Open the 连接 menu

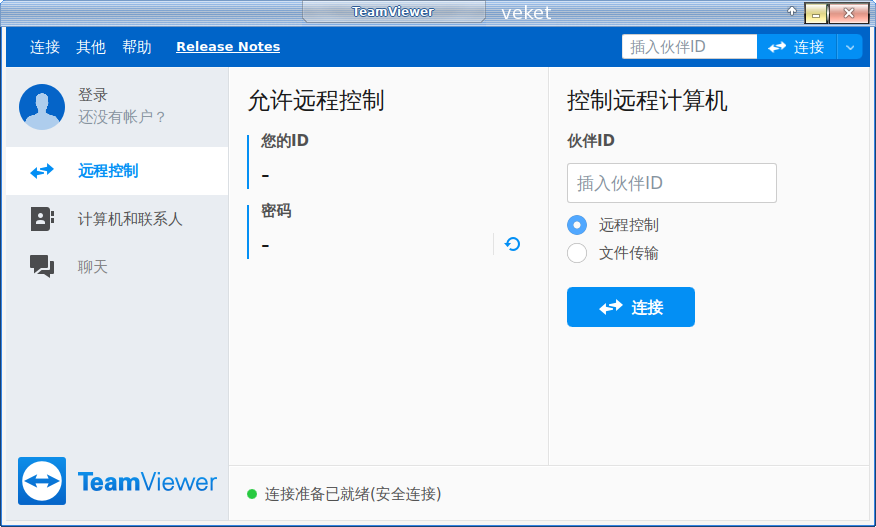45,47
